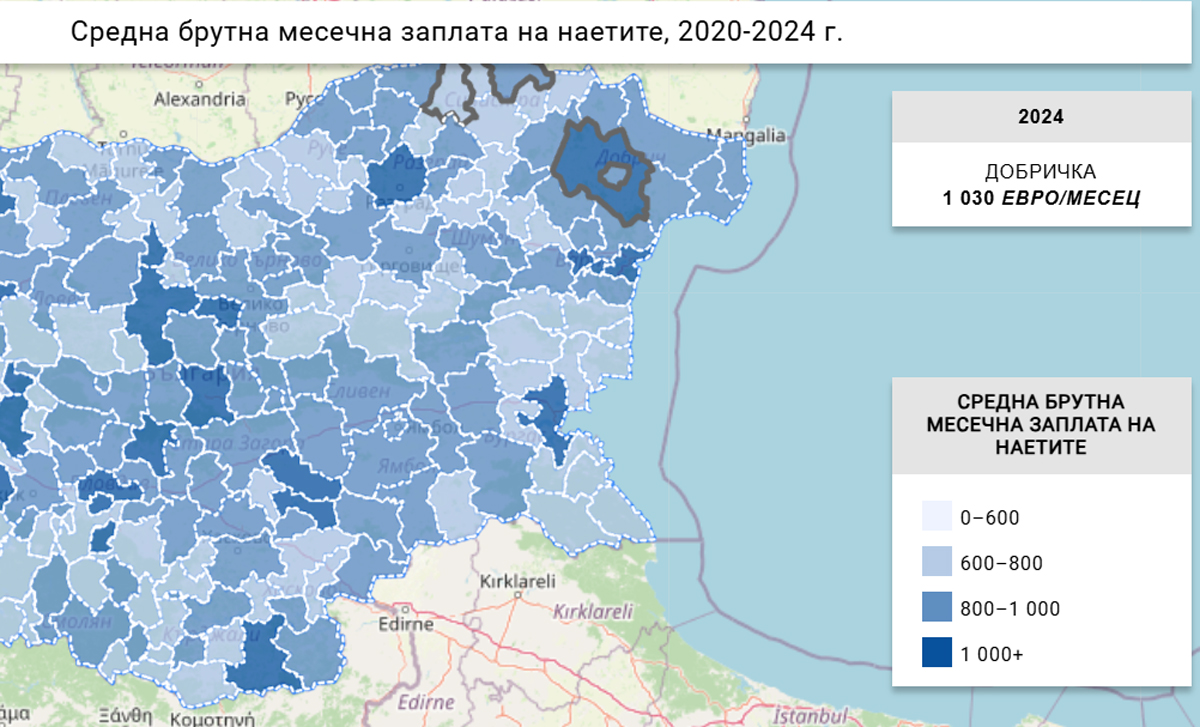
Task: Click the Добричка municipality name in panel
Action: coord(1040,172)
